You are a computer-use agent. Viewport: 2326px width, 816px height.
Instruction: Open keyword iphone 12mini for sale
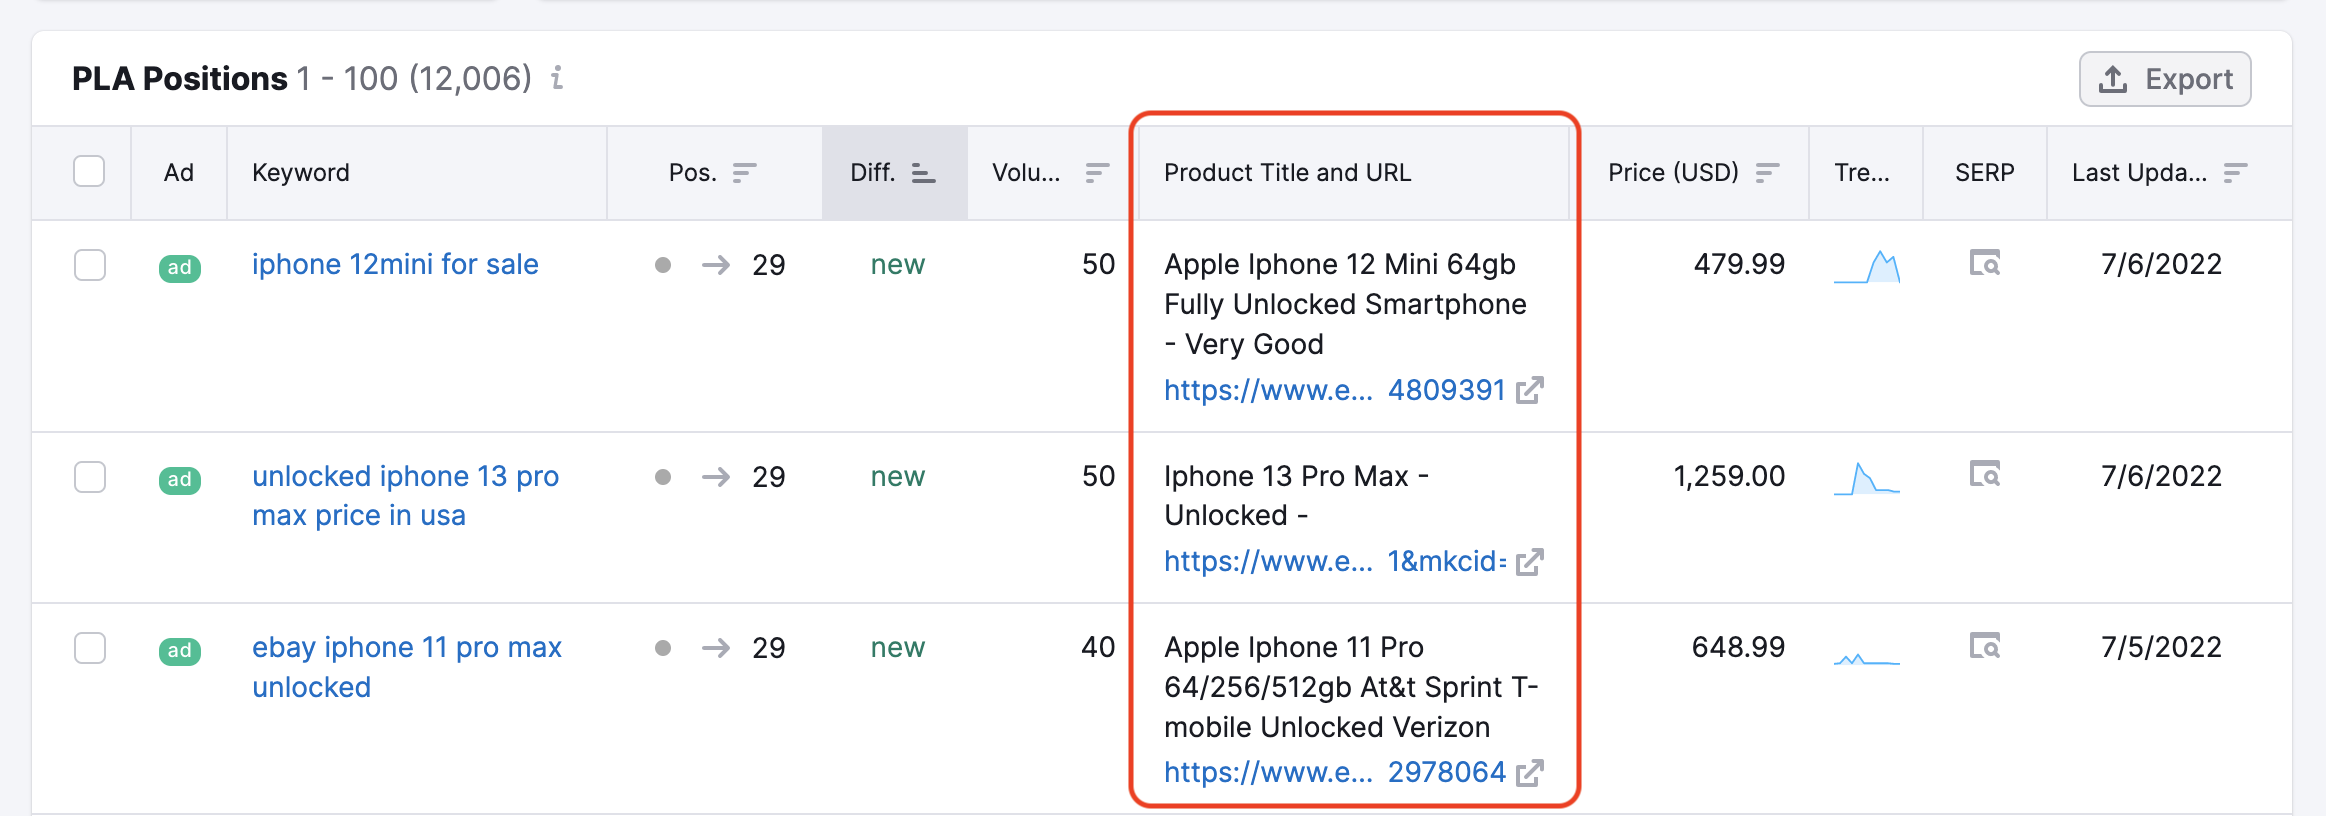click(395, 264)
